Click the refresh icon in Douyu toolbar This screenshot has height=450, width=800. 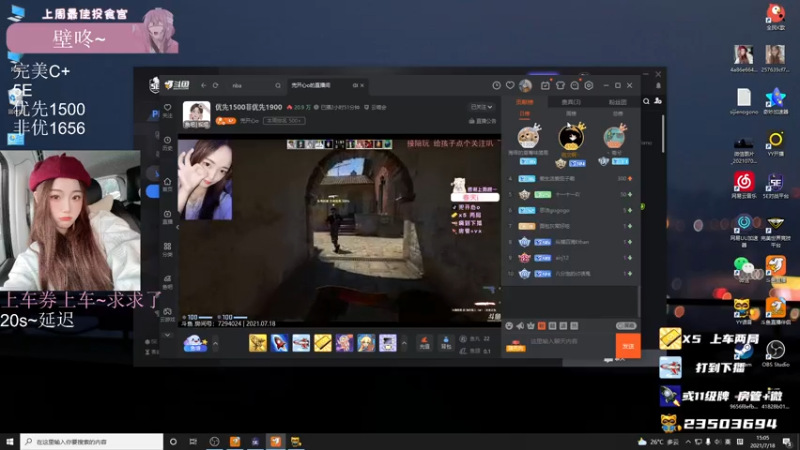click(215, 85)
